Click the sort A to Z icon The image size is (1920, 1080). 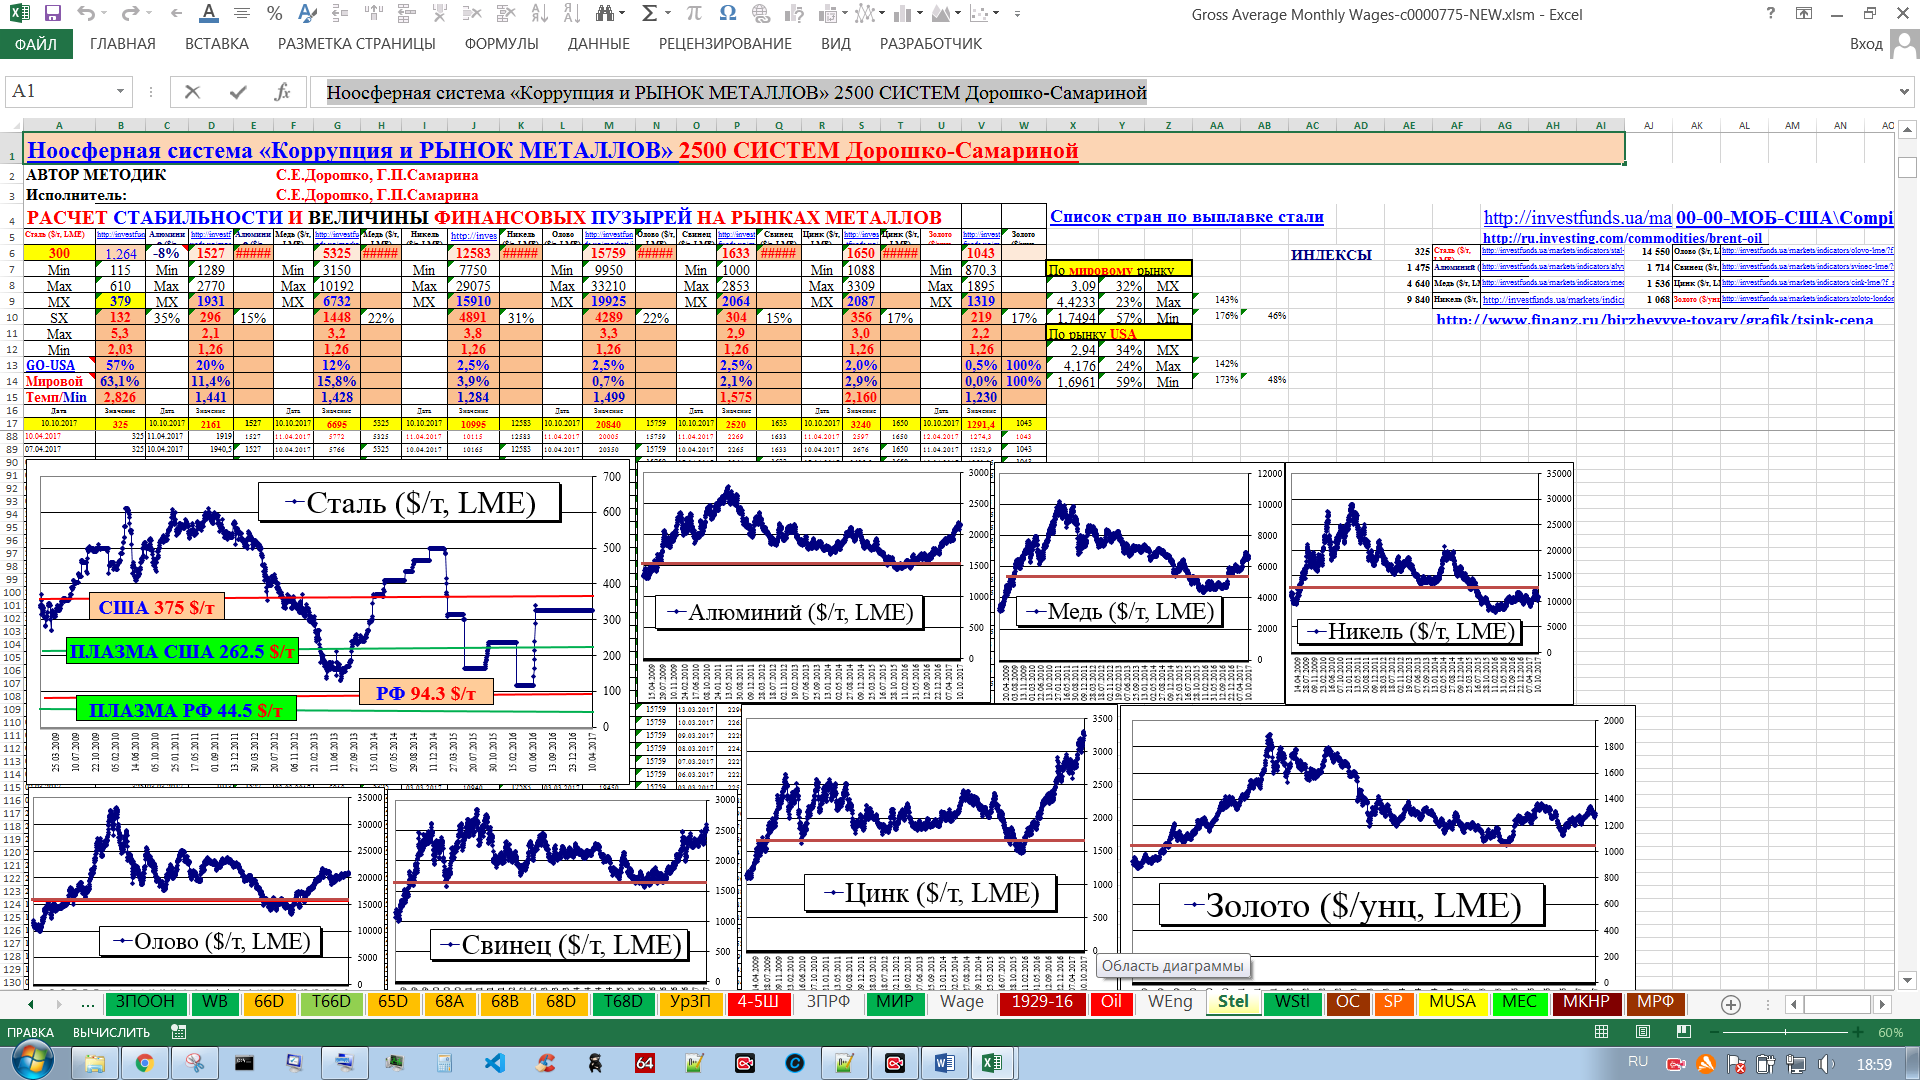(x=539, y=14)
